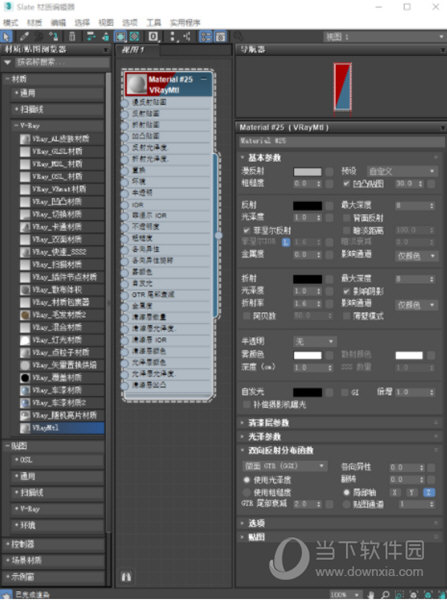
Task: Enable the 补偿摄影机曝光 checkbox
Action: tap(246, 404)
